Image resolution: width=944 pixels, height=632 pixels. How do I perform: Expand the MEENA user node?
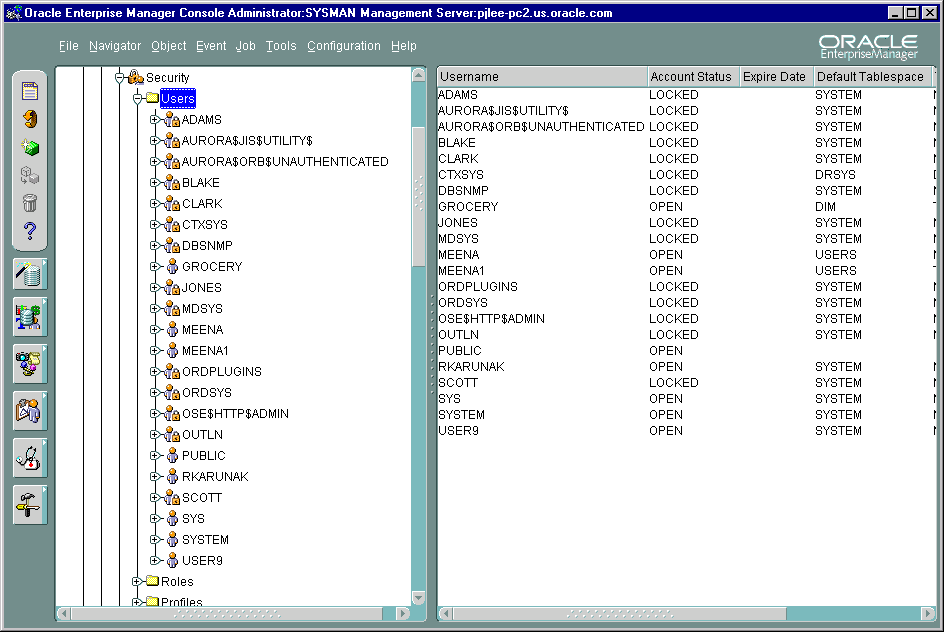coord(155,330)
